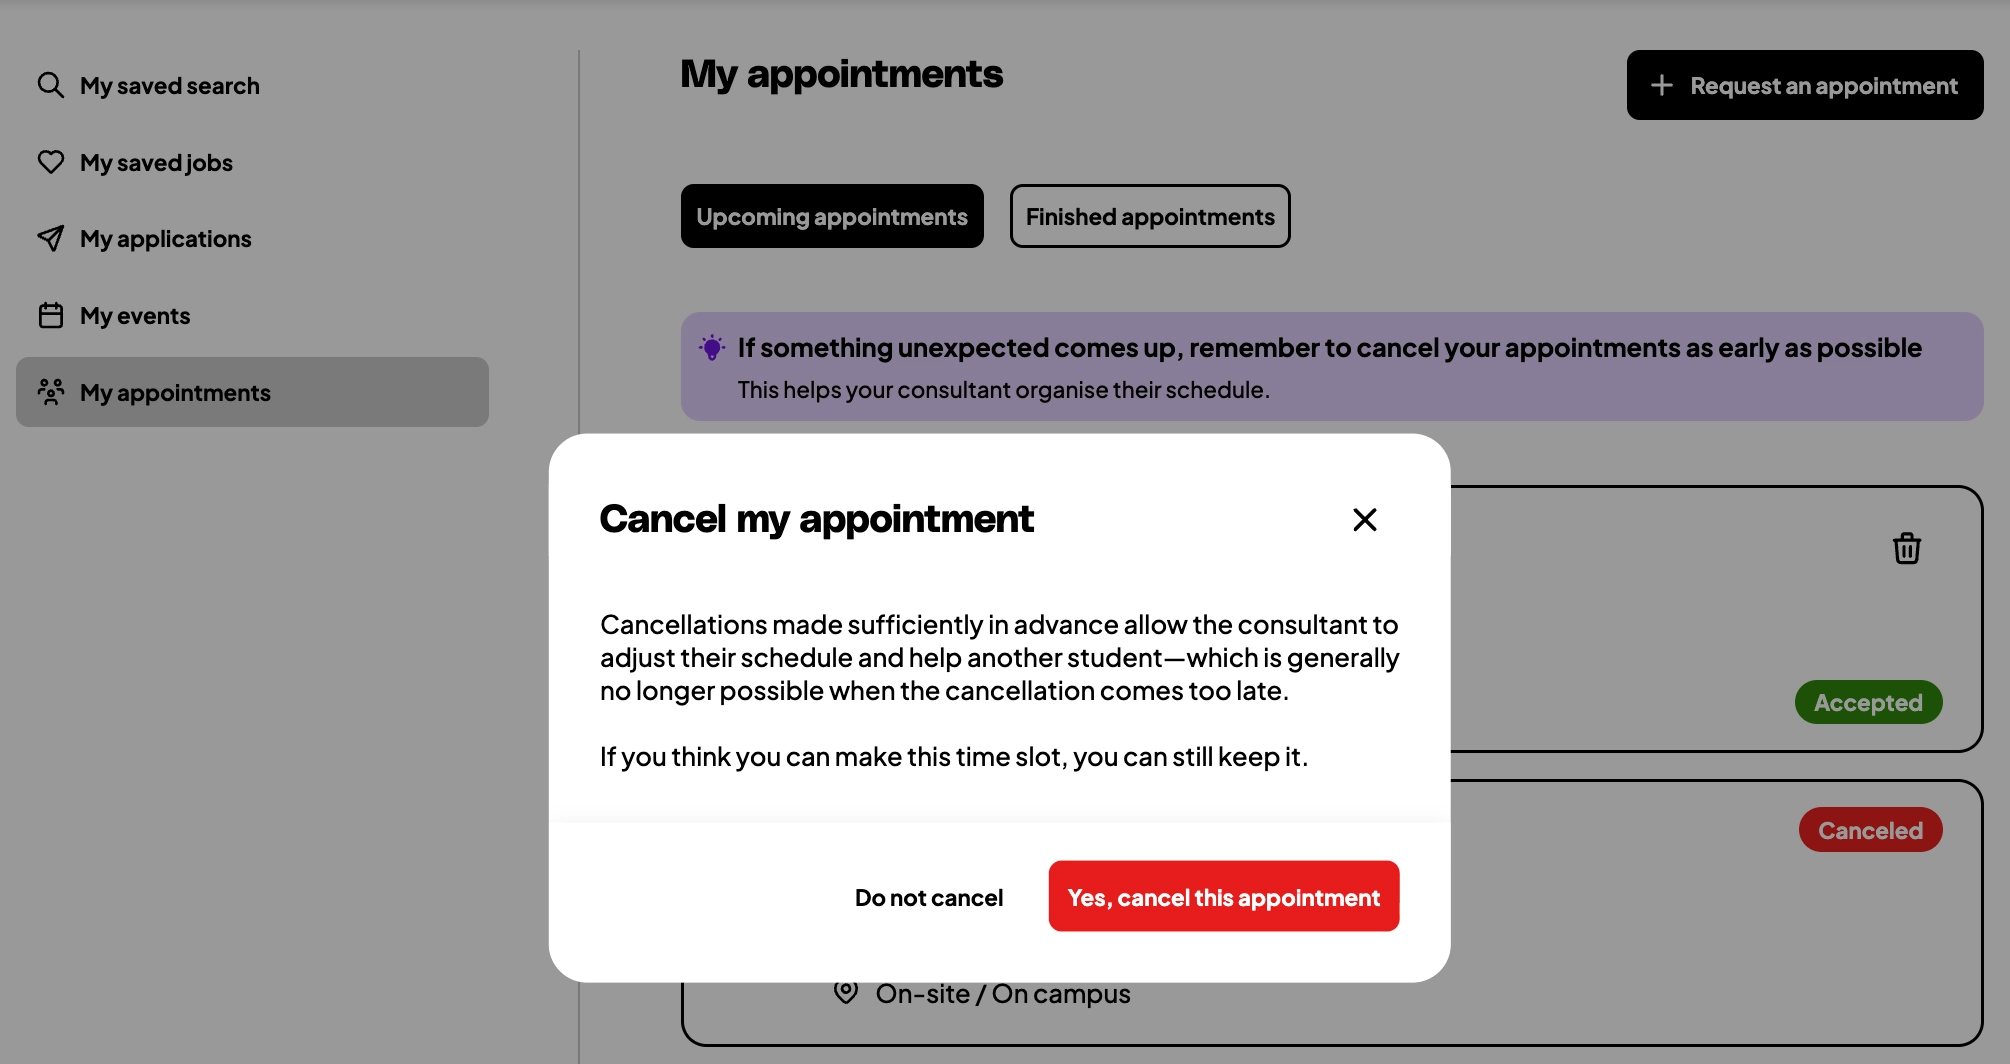The width and height of the screenshot is (2010, 1064).
Task: Switch to Finished appointments tab
Action: coord(1150,216)
